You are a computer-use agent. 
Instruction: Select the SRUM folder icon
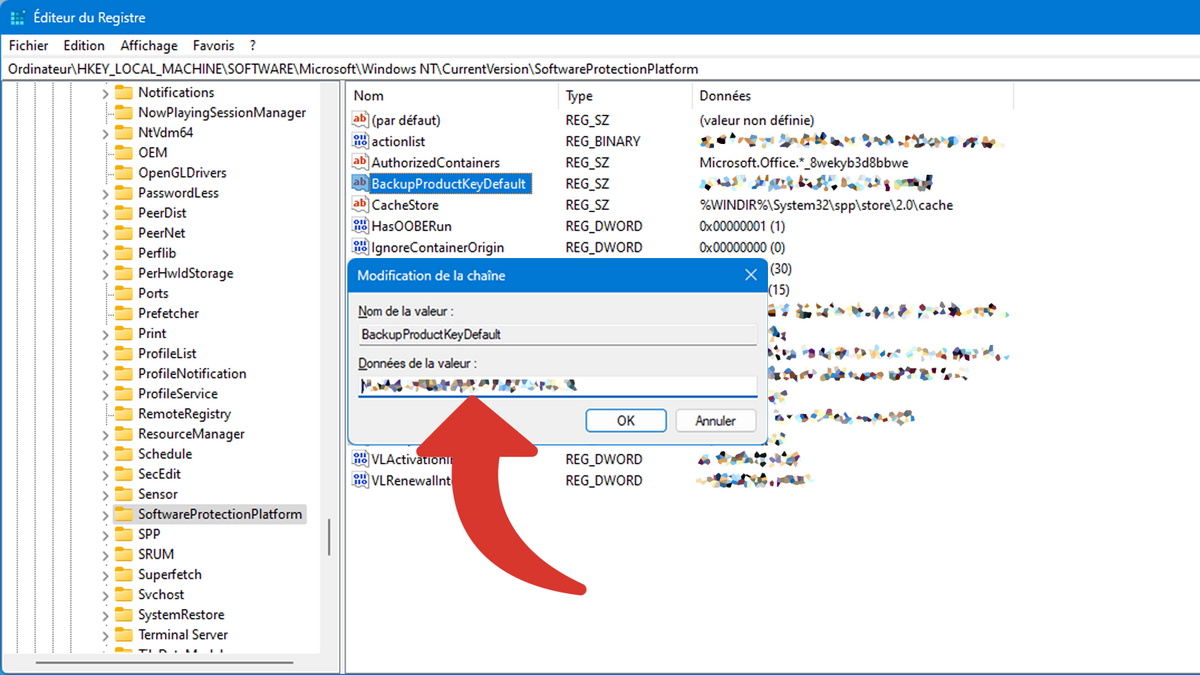click(123, 554)
